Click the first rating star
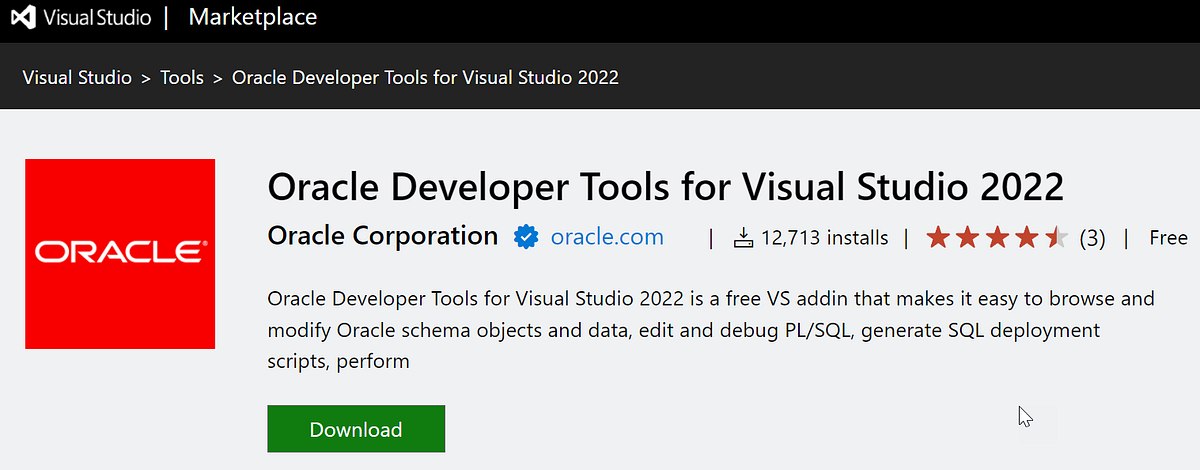1200x470 pixels. click(x=938, y=237)
